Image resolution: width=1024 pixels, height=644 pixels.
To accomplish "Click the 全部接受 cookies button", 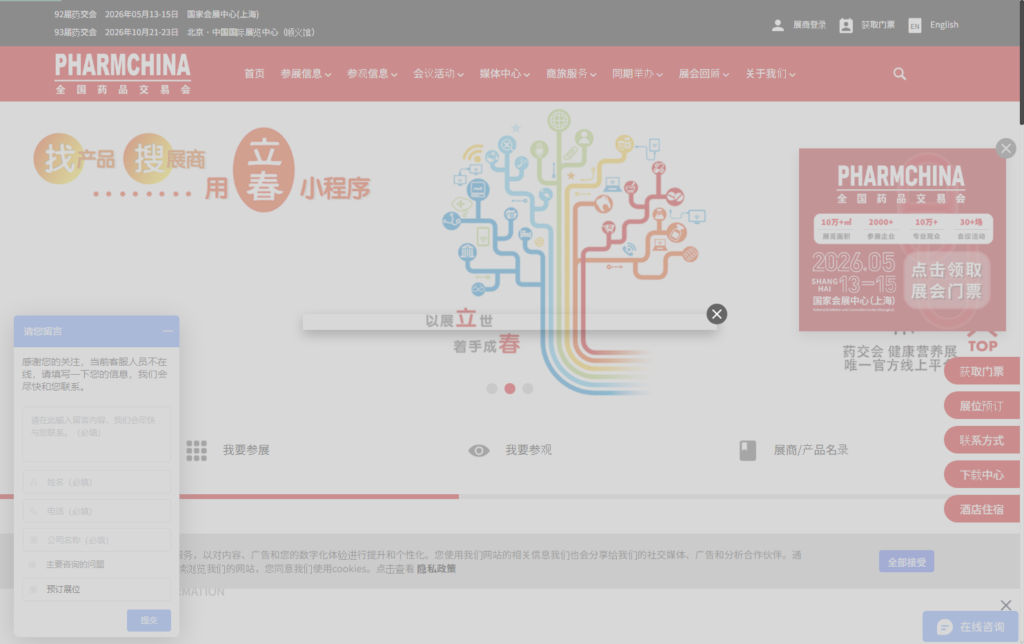I will [x=906, y=562].
